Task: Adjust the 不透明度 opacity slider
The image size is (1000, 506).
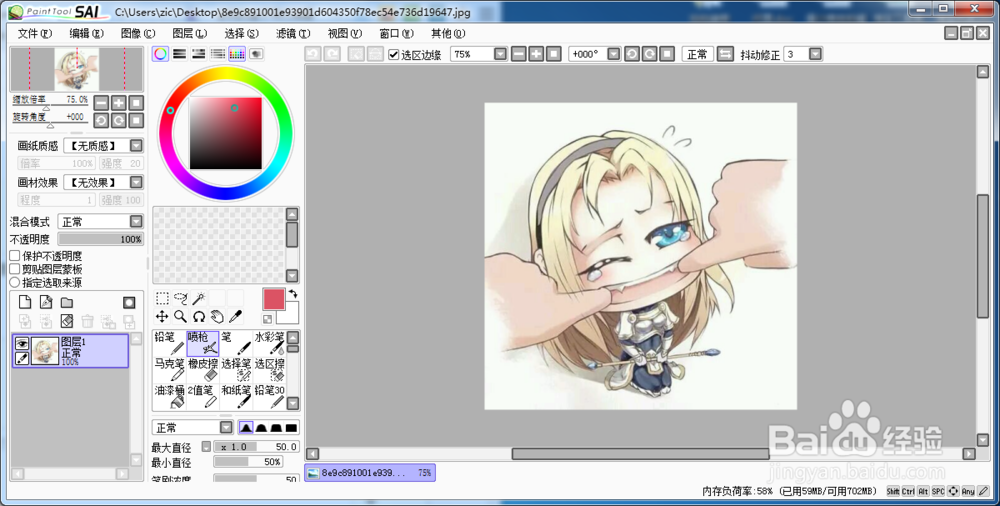Action: click(101, 239)
